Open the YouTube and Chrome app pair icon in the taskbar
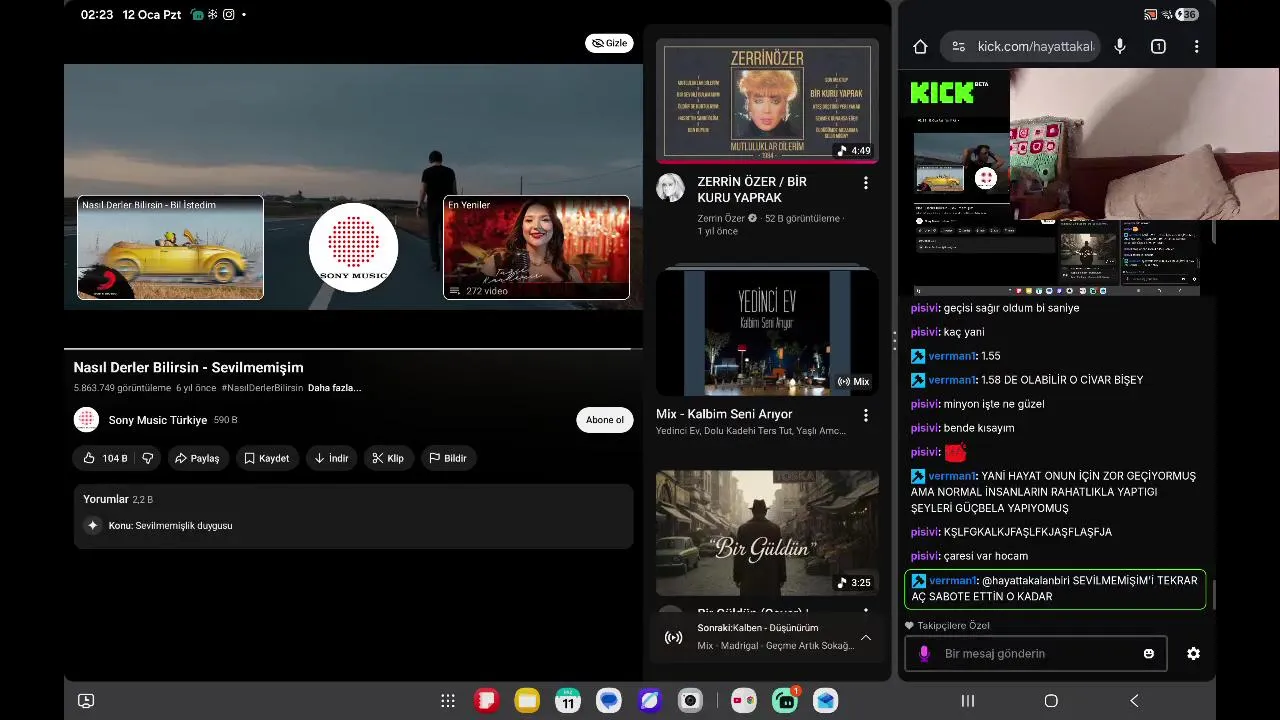The width and height of the screenshot is (1280, 720). pos(743,701)
